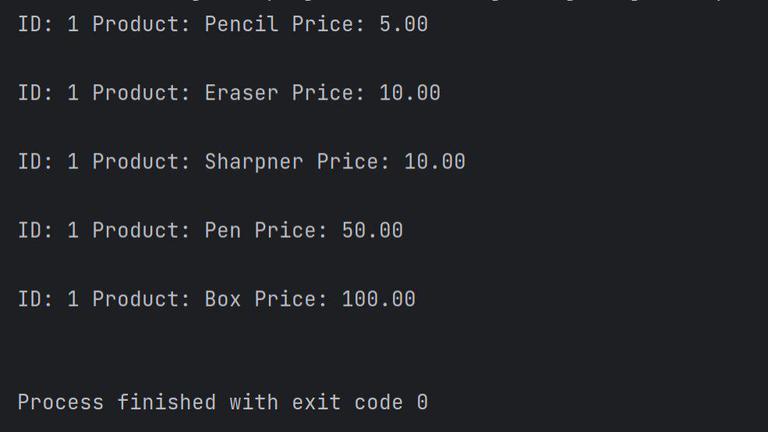Image resolution: width=768 pixels, height=432 pixels.
Task: Click the price 5.00 in console output
Action: pyautogui.click(x=403, y=24)
